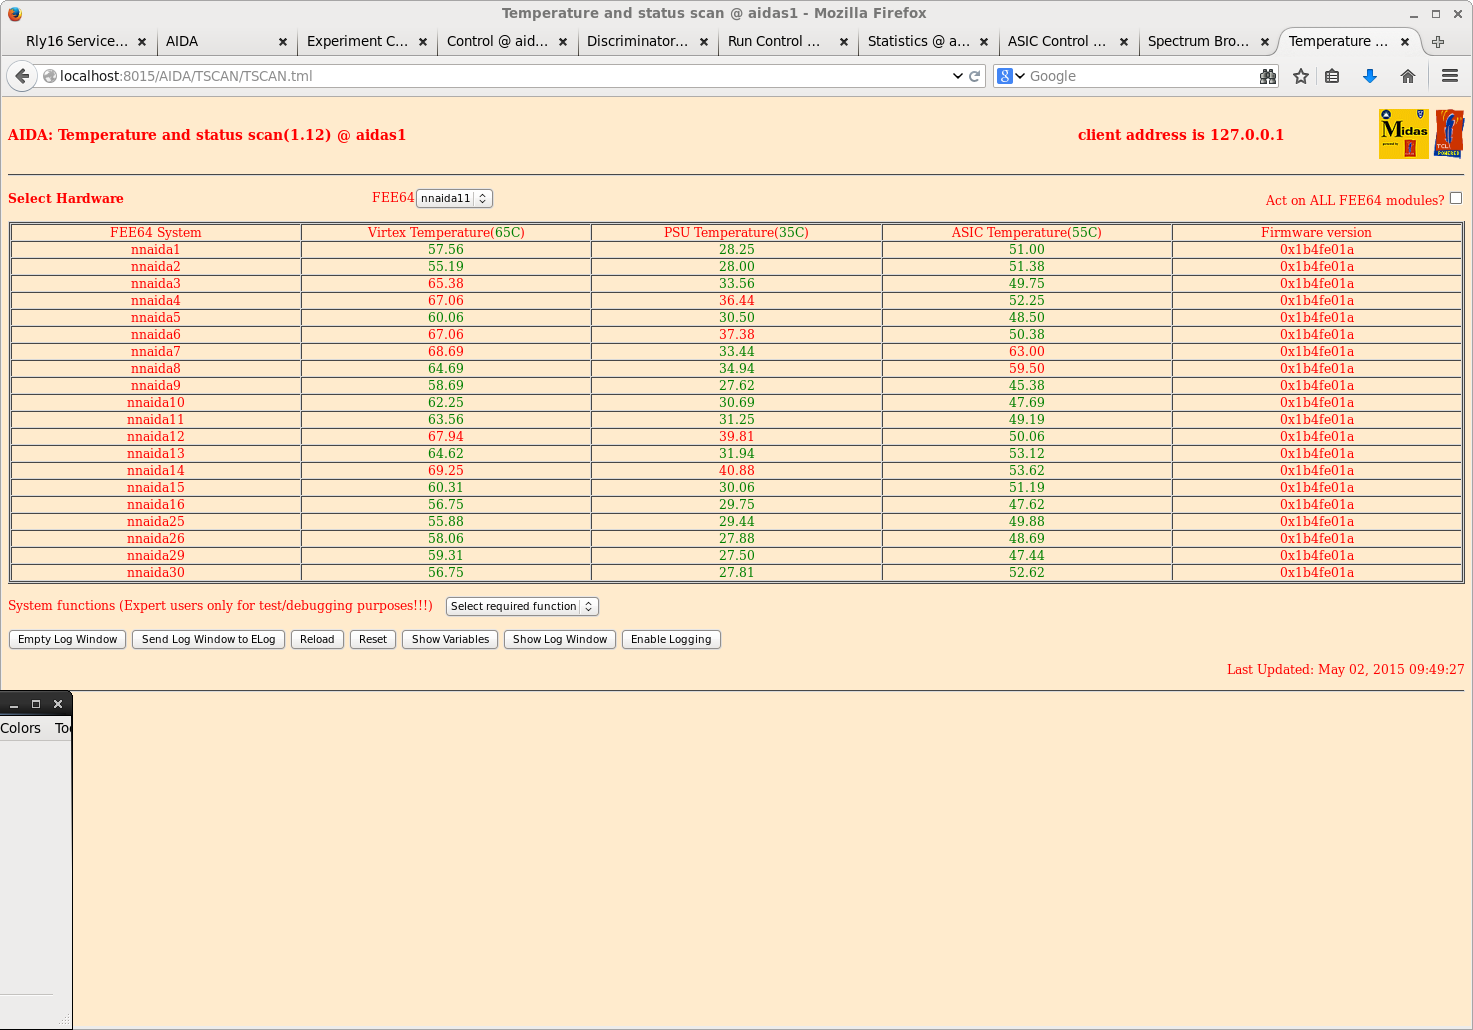Click the Tcl Powered logo
This screenshot has width=1473, height=1030.
(x=1449, y=134)
